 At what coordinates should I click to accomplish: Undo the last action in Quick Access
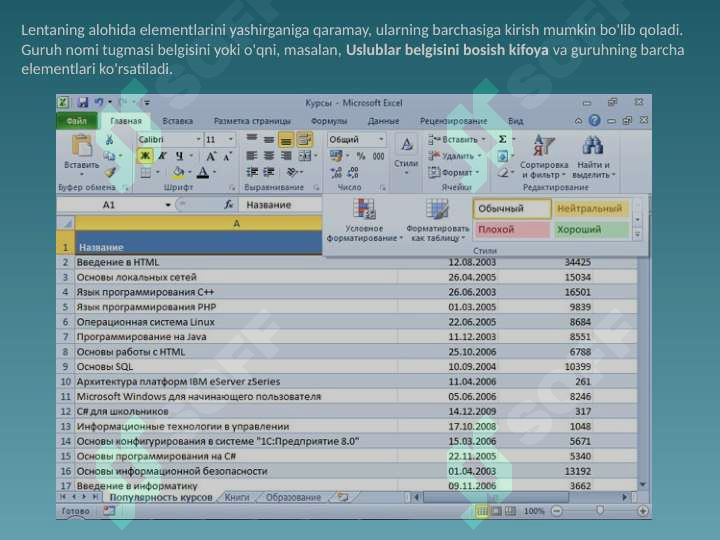click(x=99, y=102)
